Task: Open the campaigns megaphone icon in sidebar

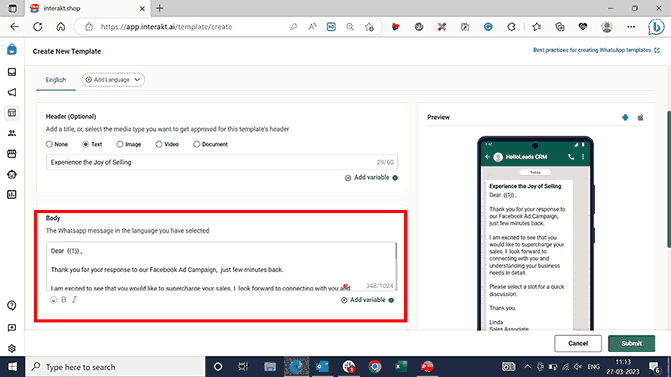Action: pos(12,92)
